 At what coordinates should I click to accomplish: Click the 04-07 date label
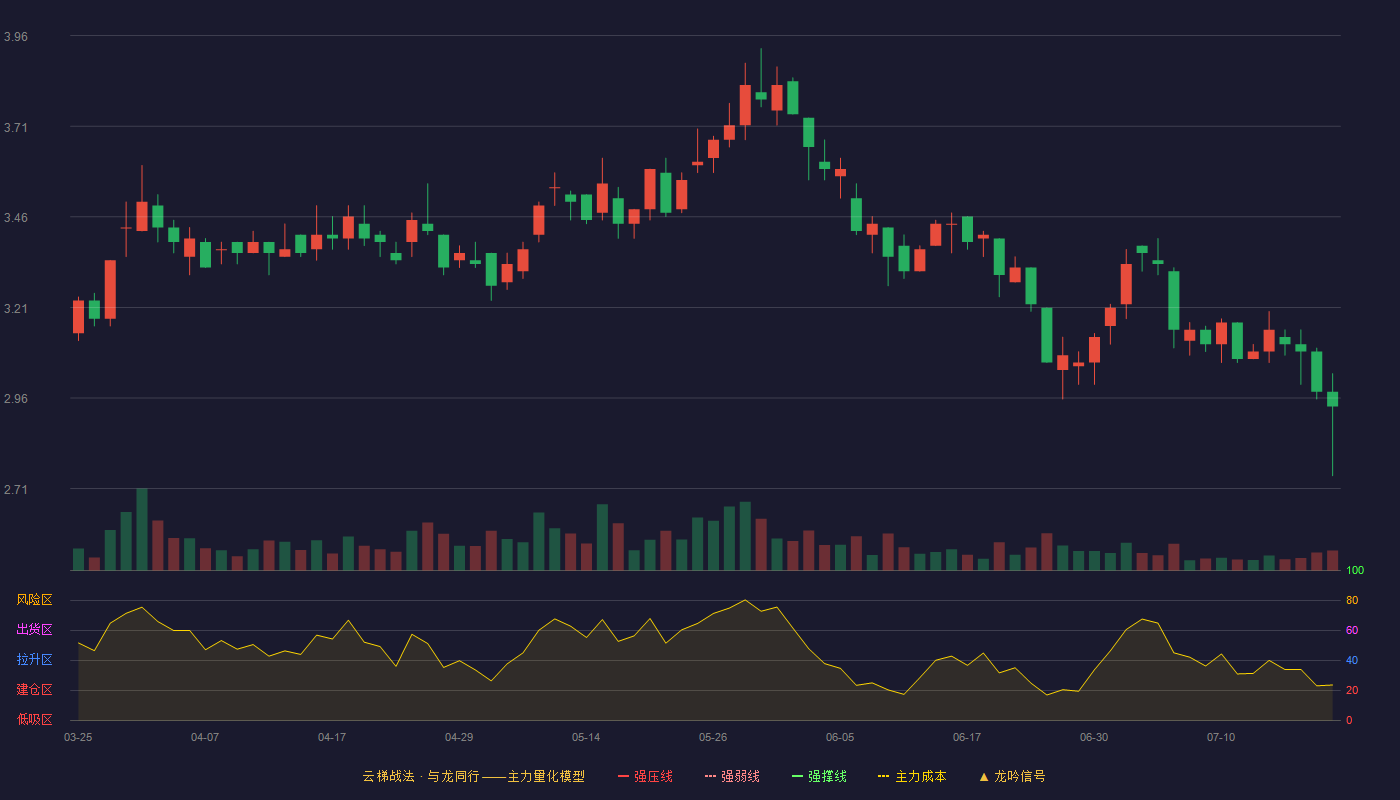(x=205, y=737)
